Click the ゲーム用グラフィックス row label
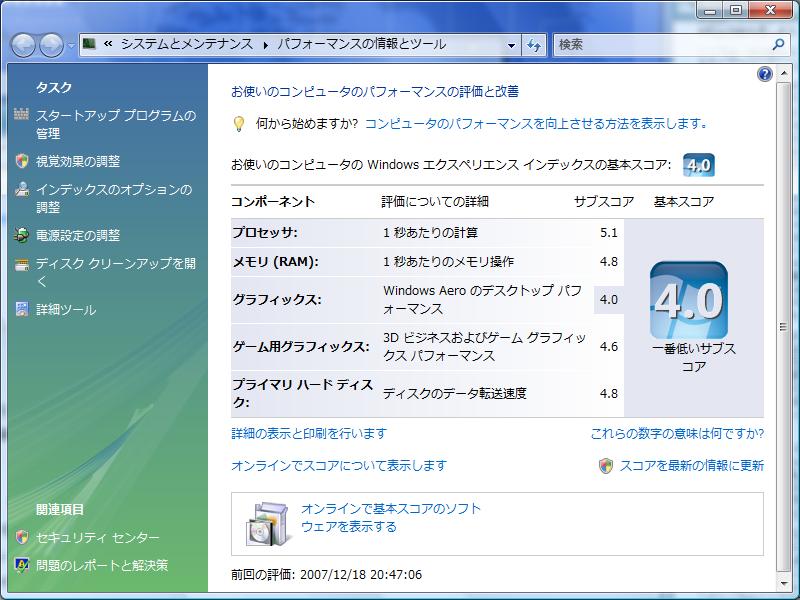The height and width of the screenshot is (600, 800). click(x=301, y=347)
